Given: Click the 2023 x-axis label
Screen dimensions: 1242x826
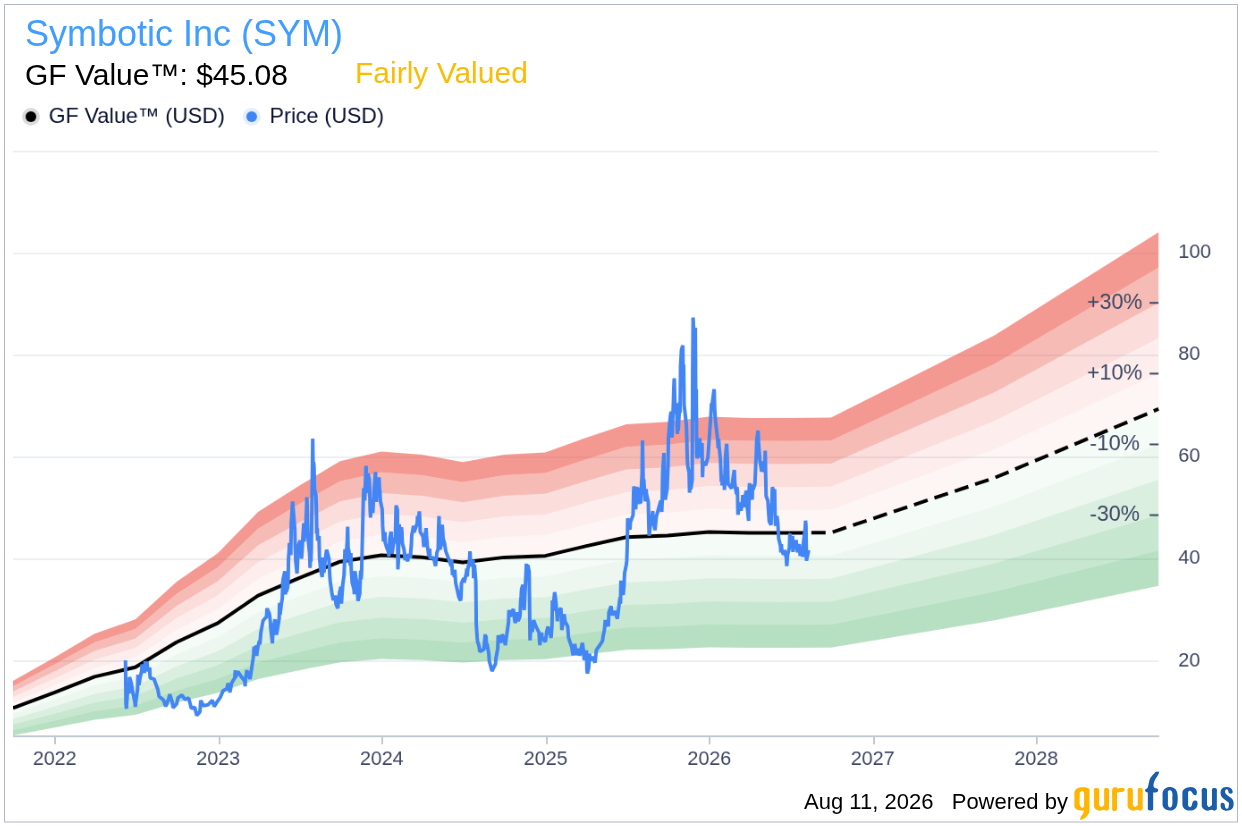Looking at the screenshot, I should (218, 758).
